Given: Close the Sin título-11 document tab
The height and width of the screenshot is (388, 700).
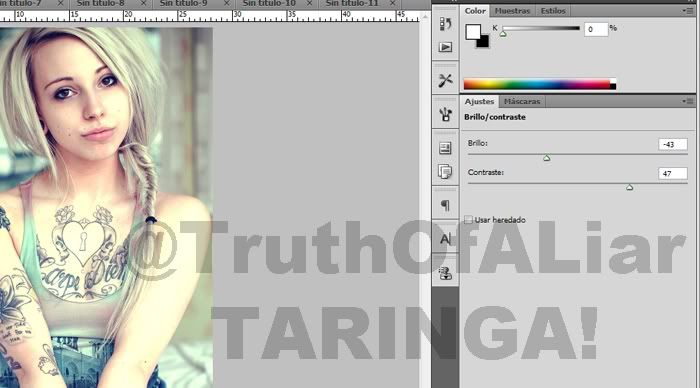Looking at the screenshot, I should pos(392,4).
